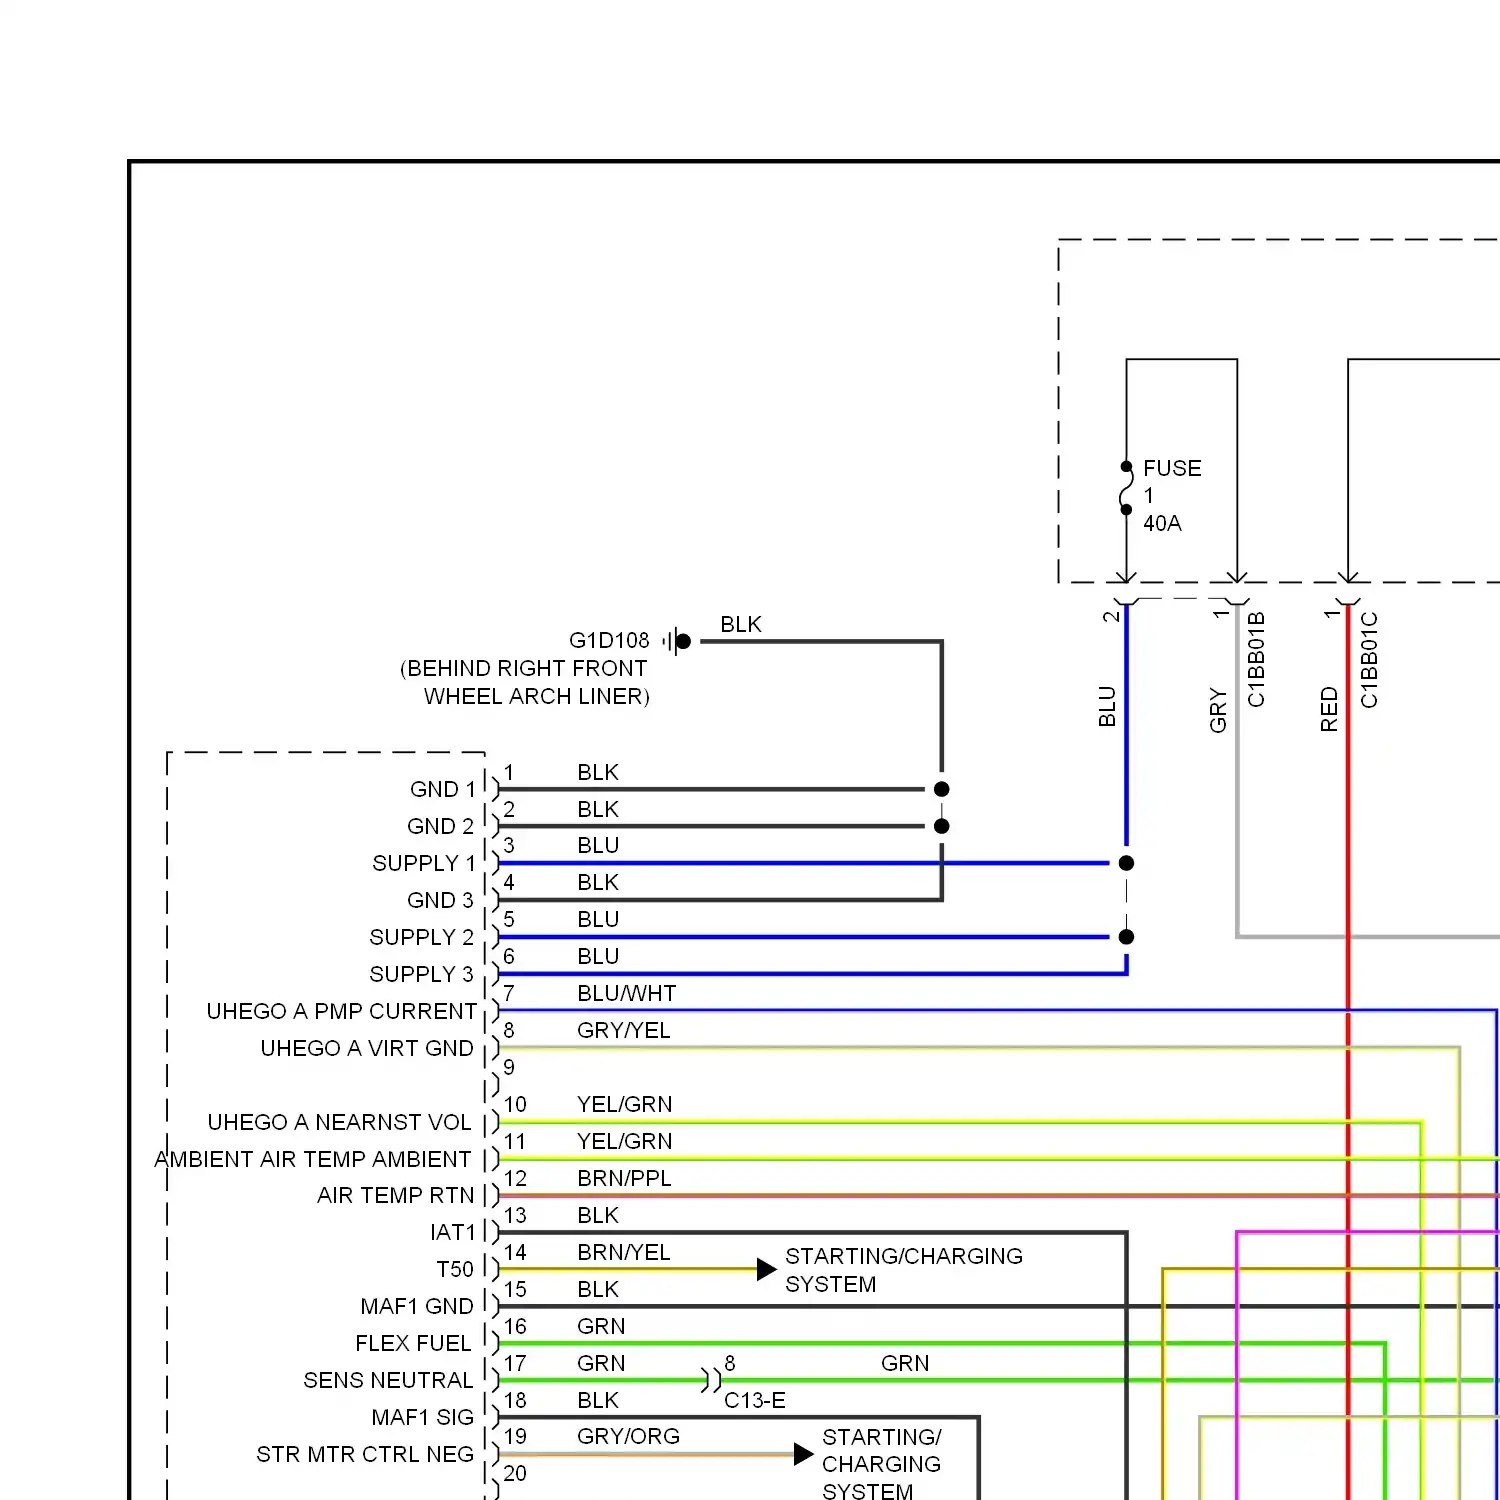
Task: Click the fuse symbol beside FUSE 1
Action: [1126, 488]
